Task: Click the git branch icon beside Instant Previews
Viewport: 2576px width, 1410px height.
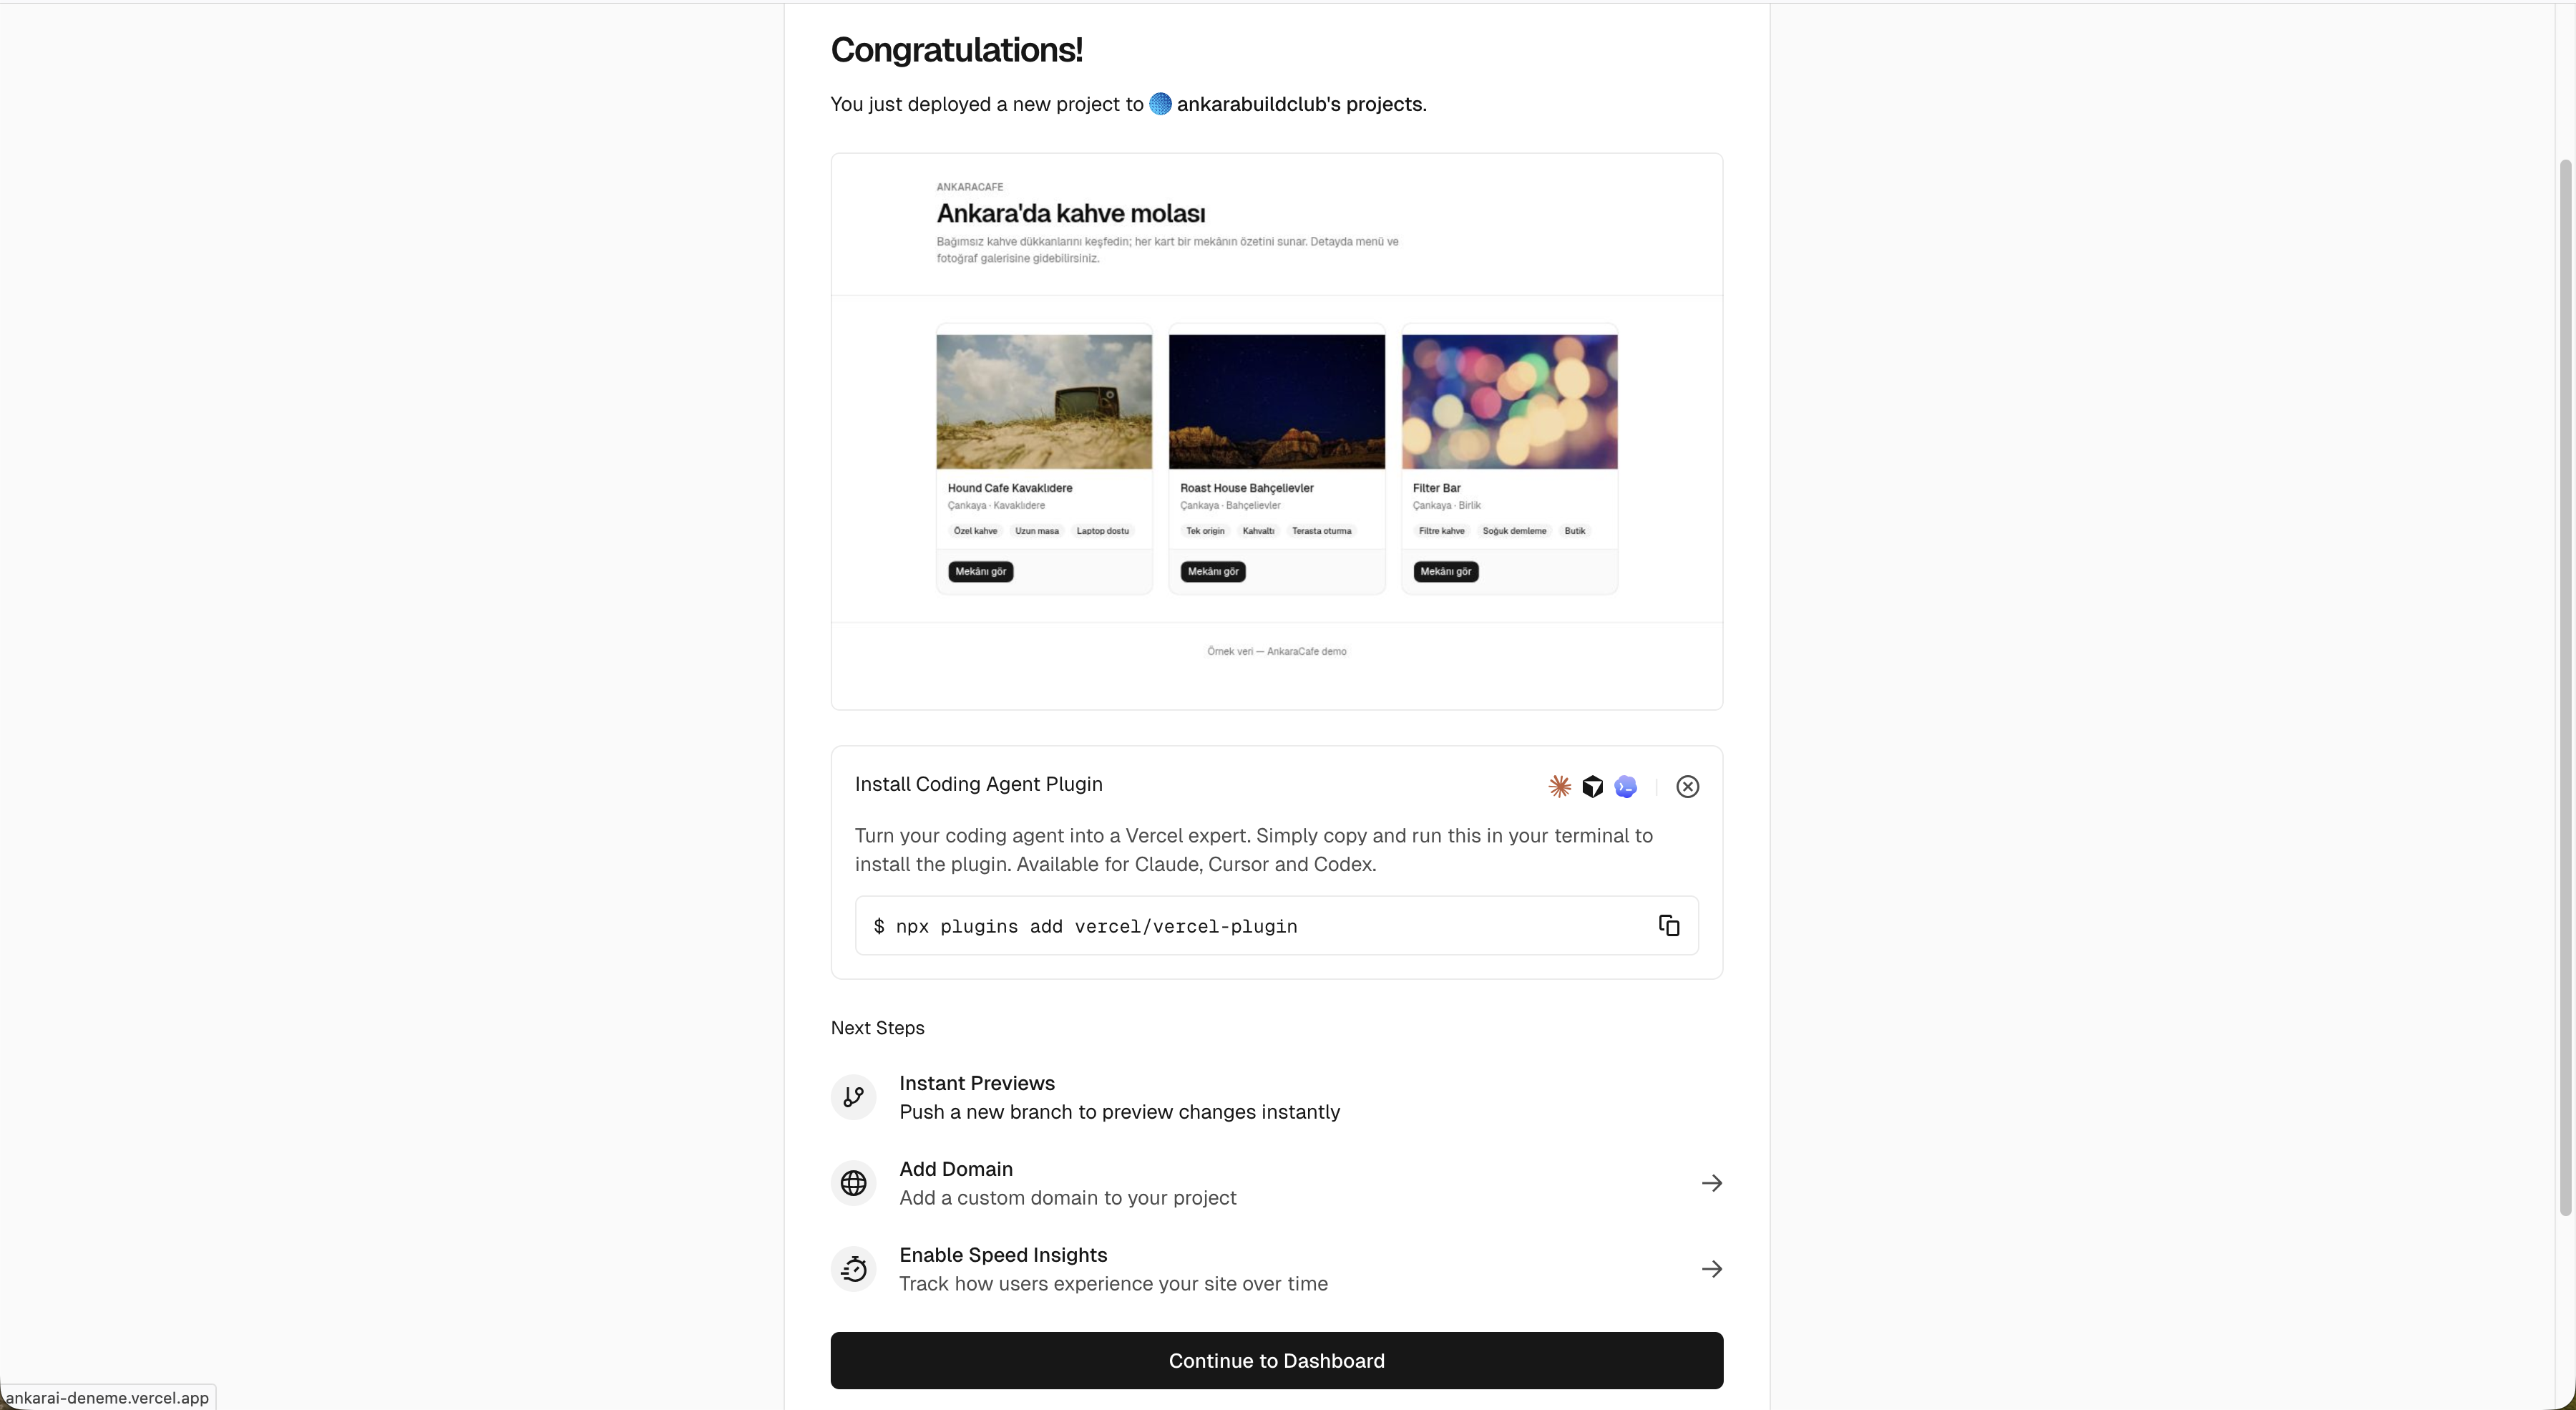Action: click(x=852, y=1097)
